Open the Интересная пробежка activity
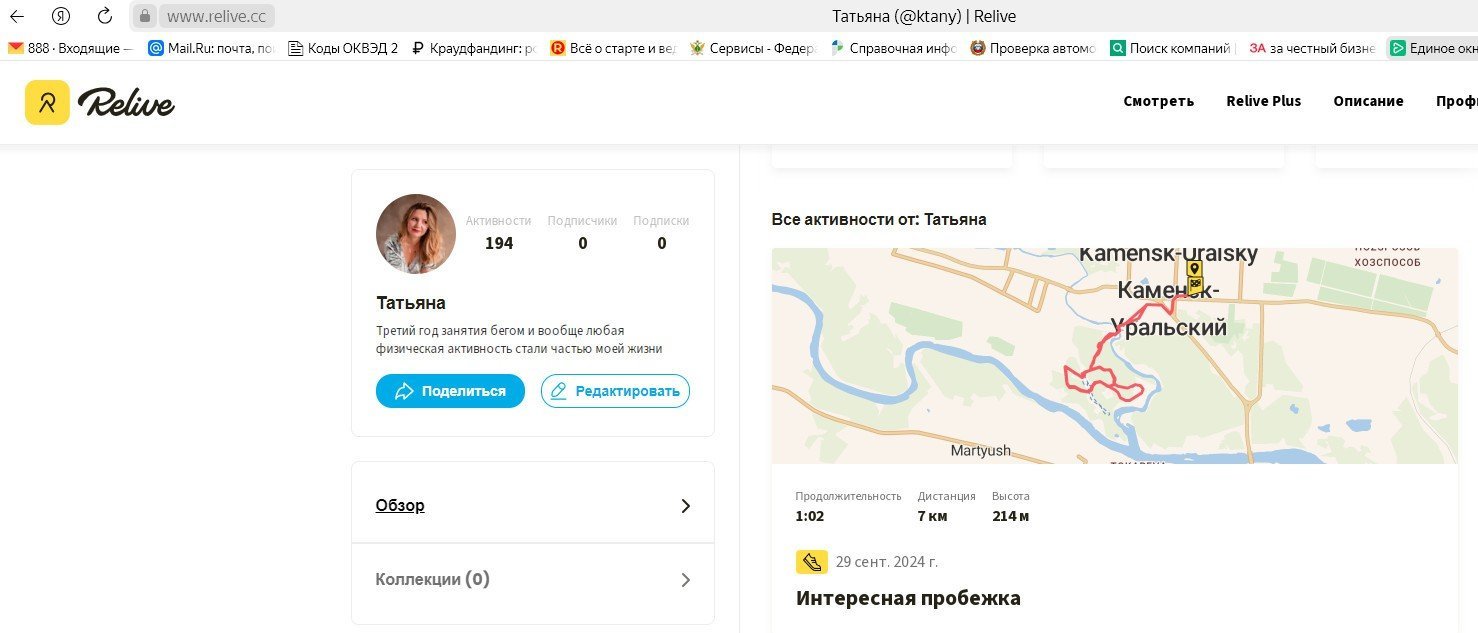This screenshot has width=1478, height=633. (908, 598)
